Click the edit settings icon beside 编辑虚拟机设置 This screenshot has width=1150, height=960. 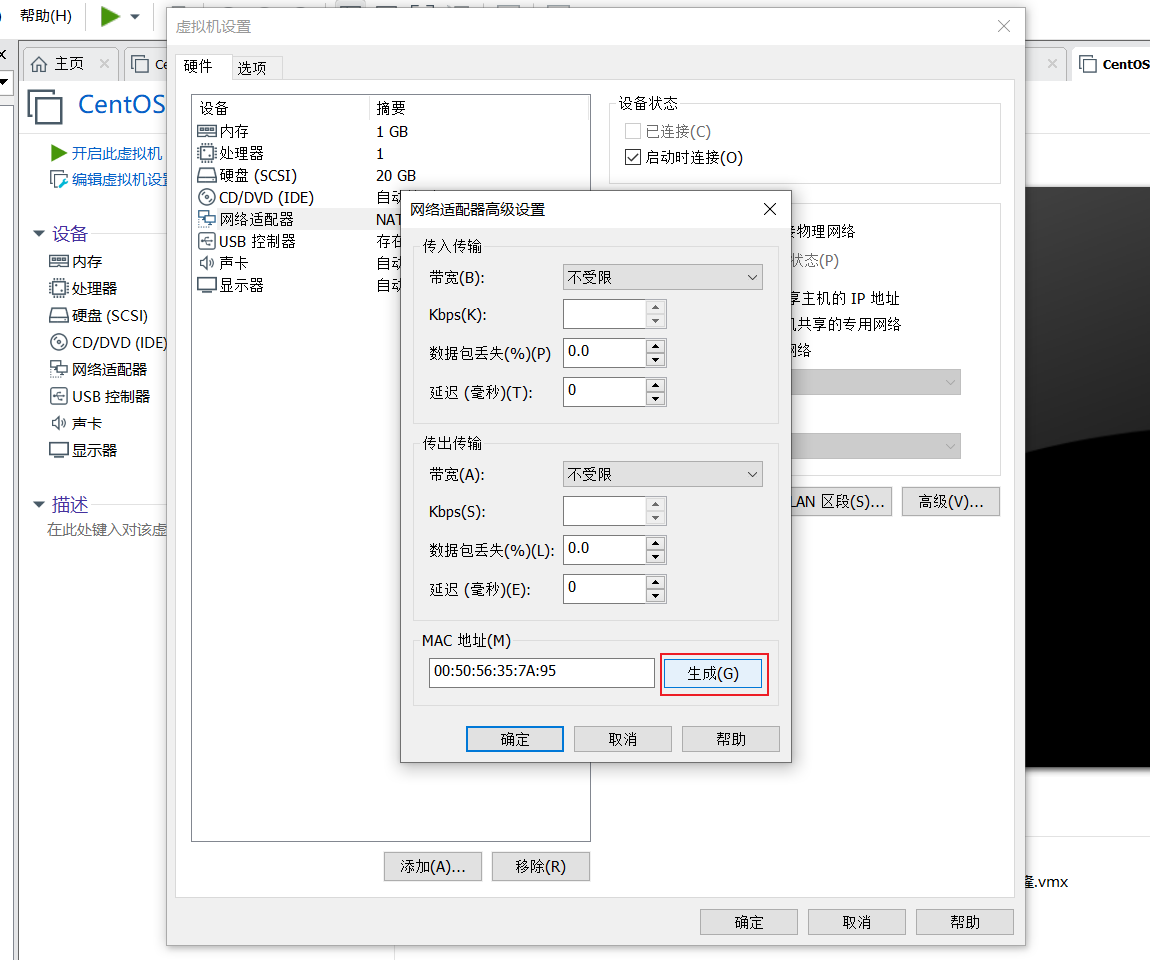tap(59, 180)
